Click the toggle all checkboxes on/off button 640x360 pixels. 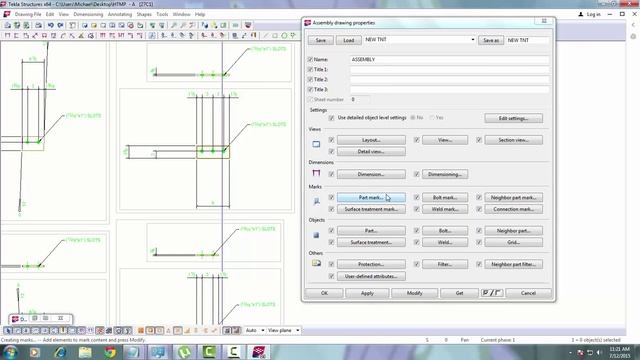[x=491, y=293]
